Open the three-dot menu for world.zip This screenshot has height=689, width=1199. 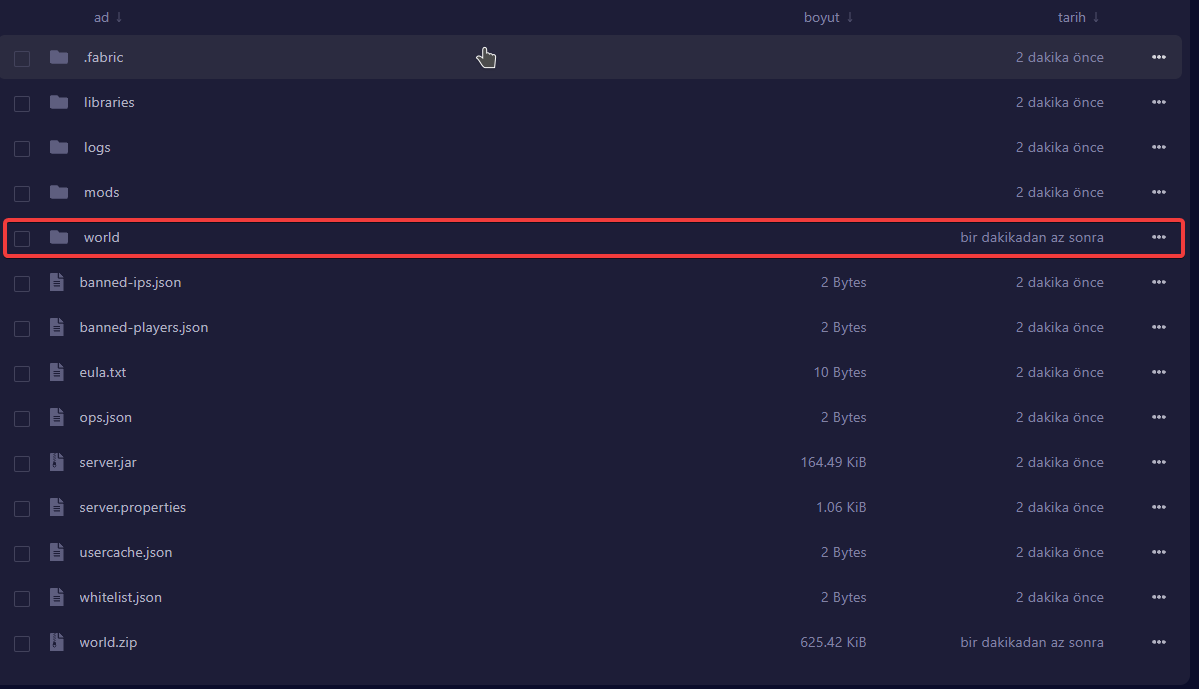(x=1158, y=642)
